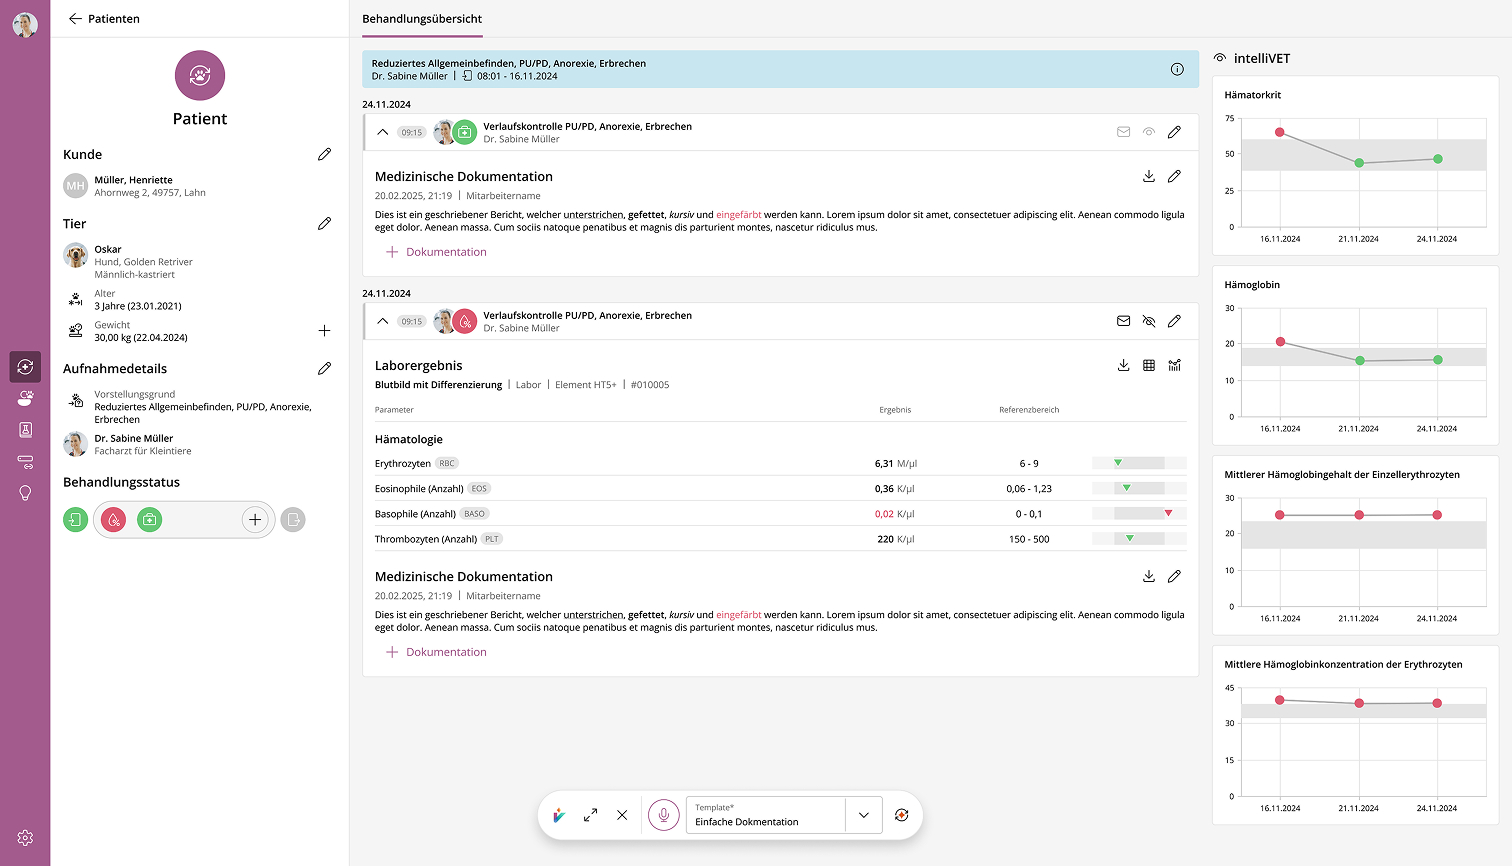Click the Eosinophile reference range bar

[1139, 488]
